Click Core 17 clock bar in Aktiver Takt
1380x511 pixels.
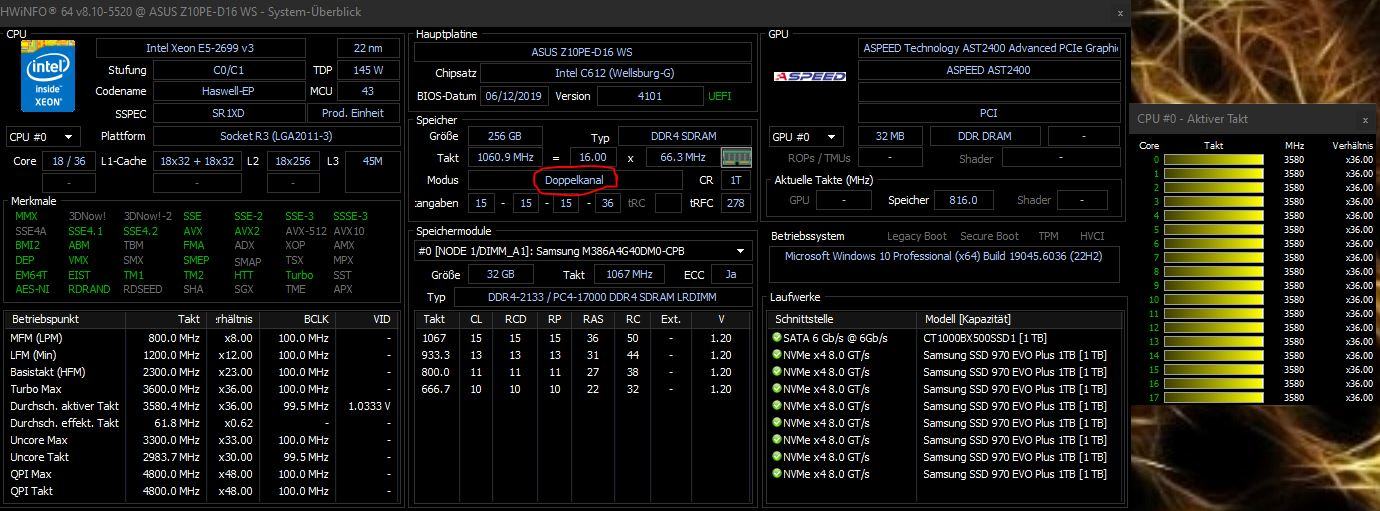point(1213,398)
